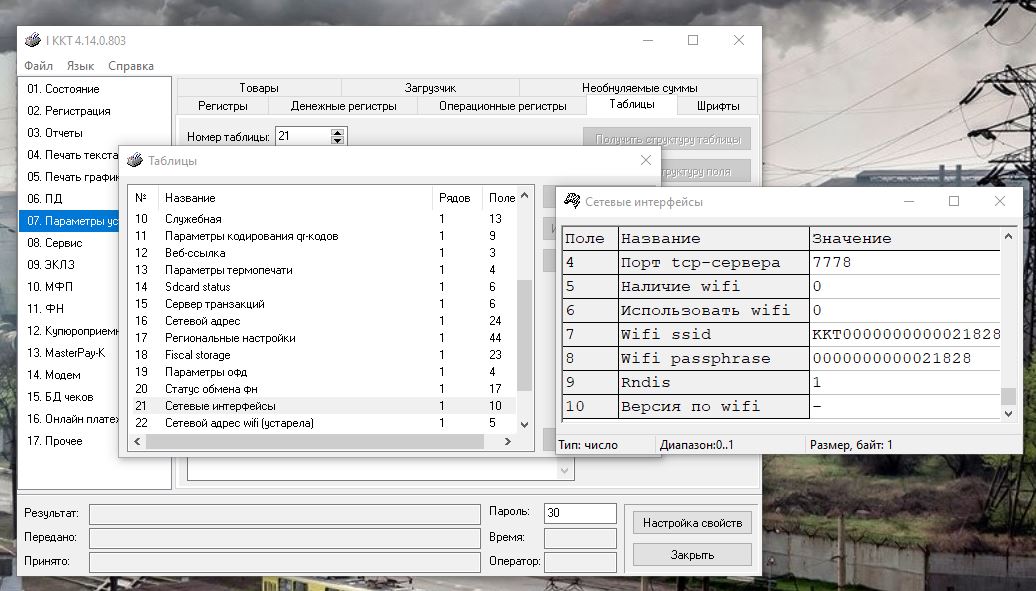Viewport: 1036px width, 591px height.
Task: Open the Файл menu
Action: pyautogui.click(x=38, y=66)
